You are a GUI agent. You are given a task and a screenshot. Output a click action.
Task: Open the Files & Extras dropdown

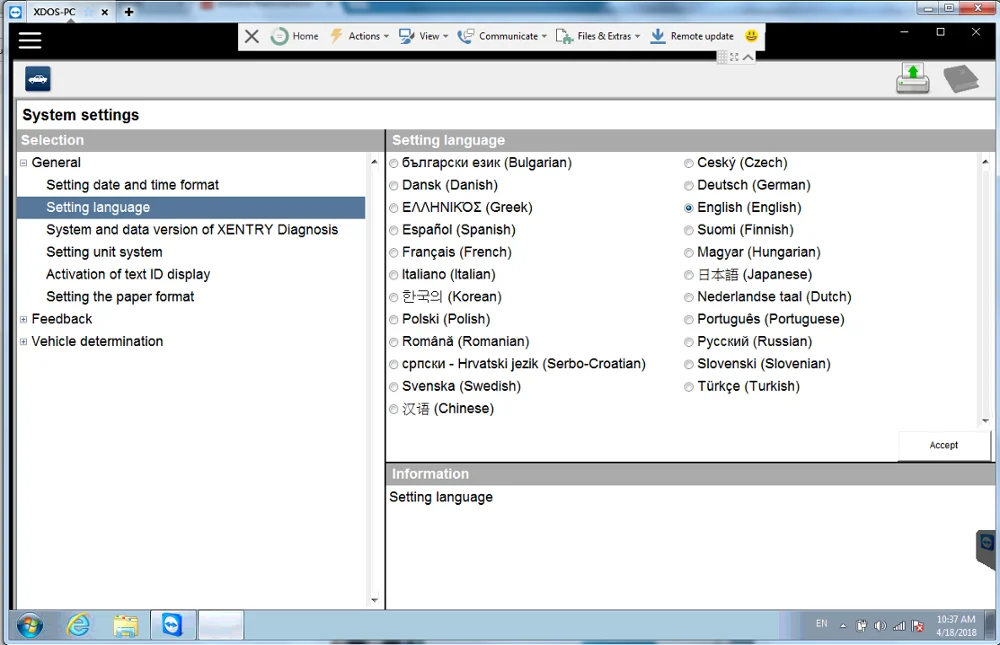598,36
